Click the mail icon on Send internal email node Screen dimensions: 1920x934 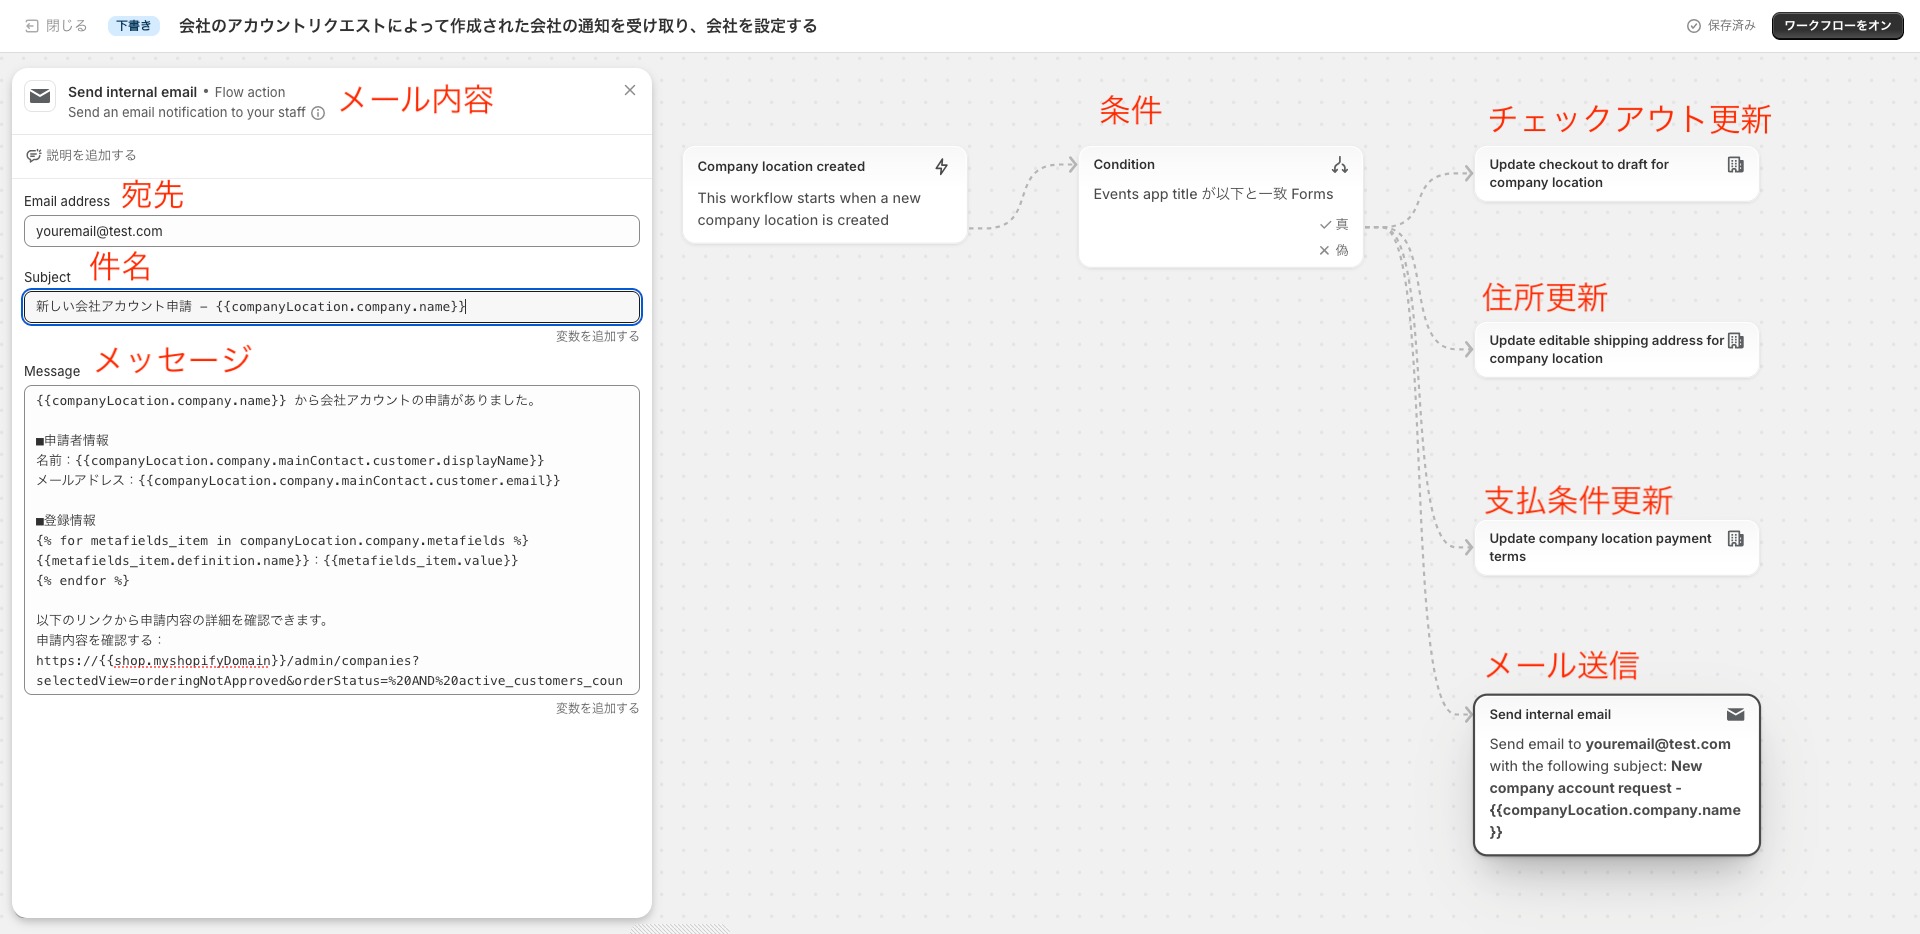[x=1735, y=715]
